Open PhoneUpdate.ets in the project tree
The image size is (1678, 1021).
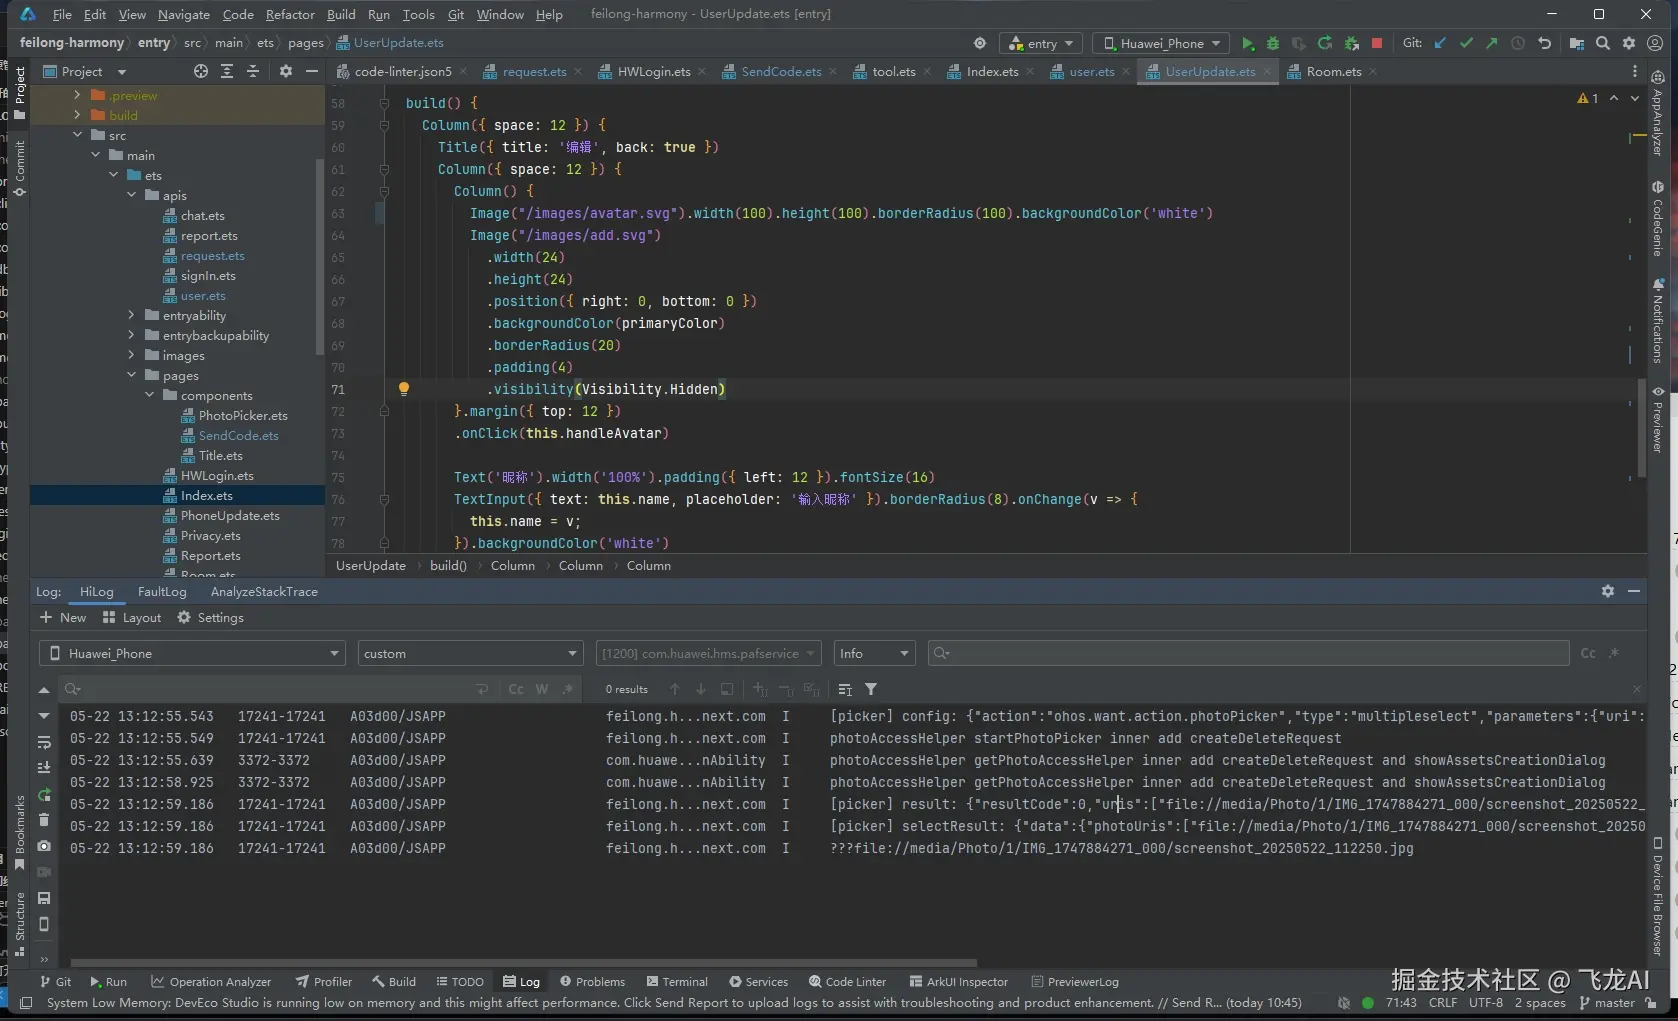pos(230,516)
